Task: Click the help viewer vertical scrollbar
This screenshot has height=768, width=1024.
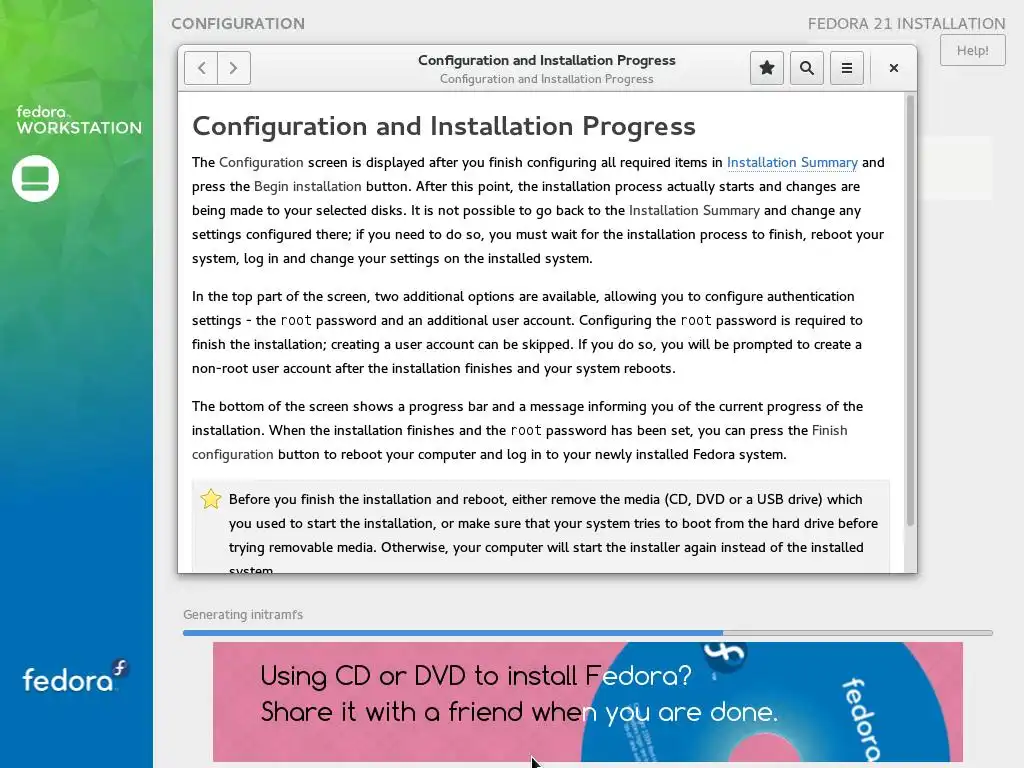Action: click(x=910, y=310)
